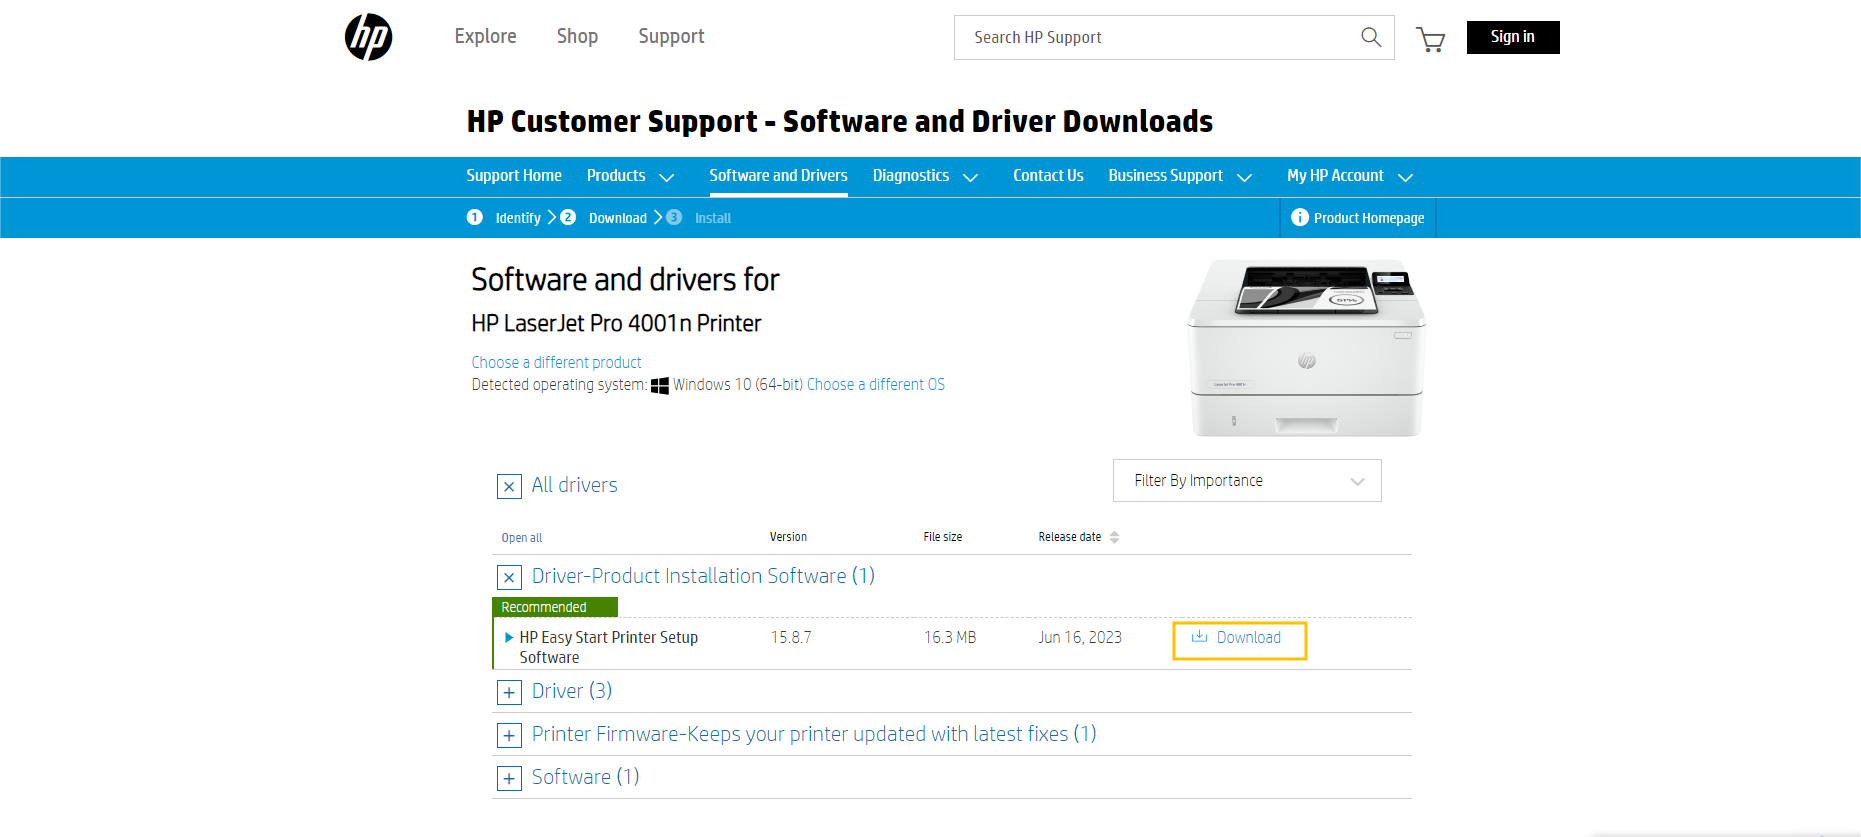Select Software and Drivers tab
Image resolution: width=1861 pixels, height=837 pixels.
pyautogui.click(x=778, y=176)
